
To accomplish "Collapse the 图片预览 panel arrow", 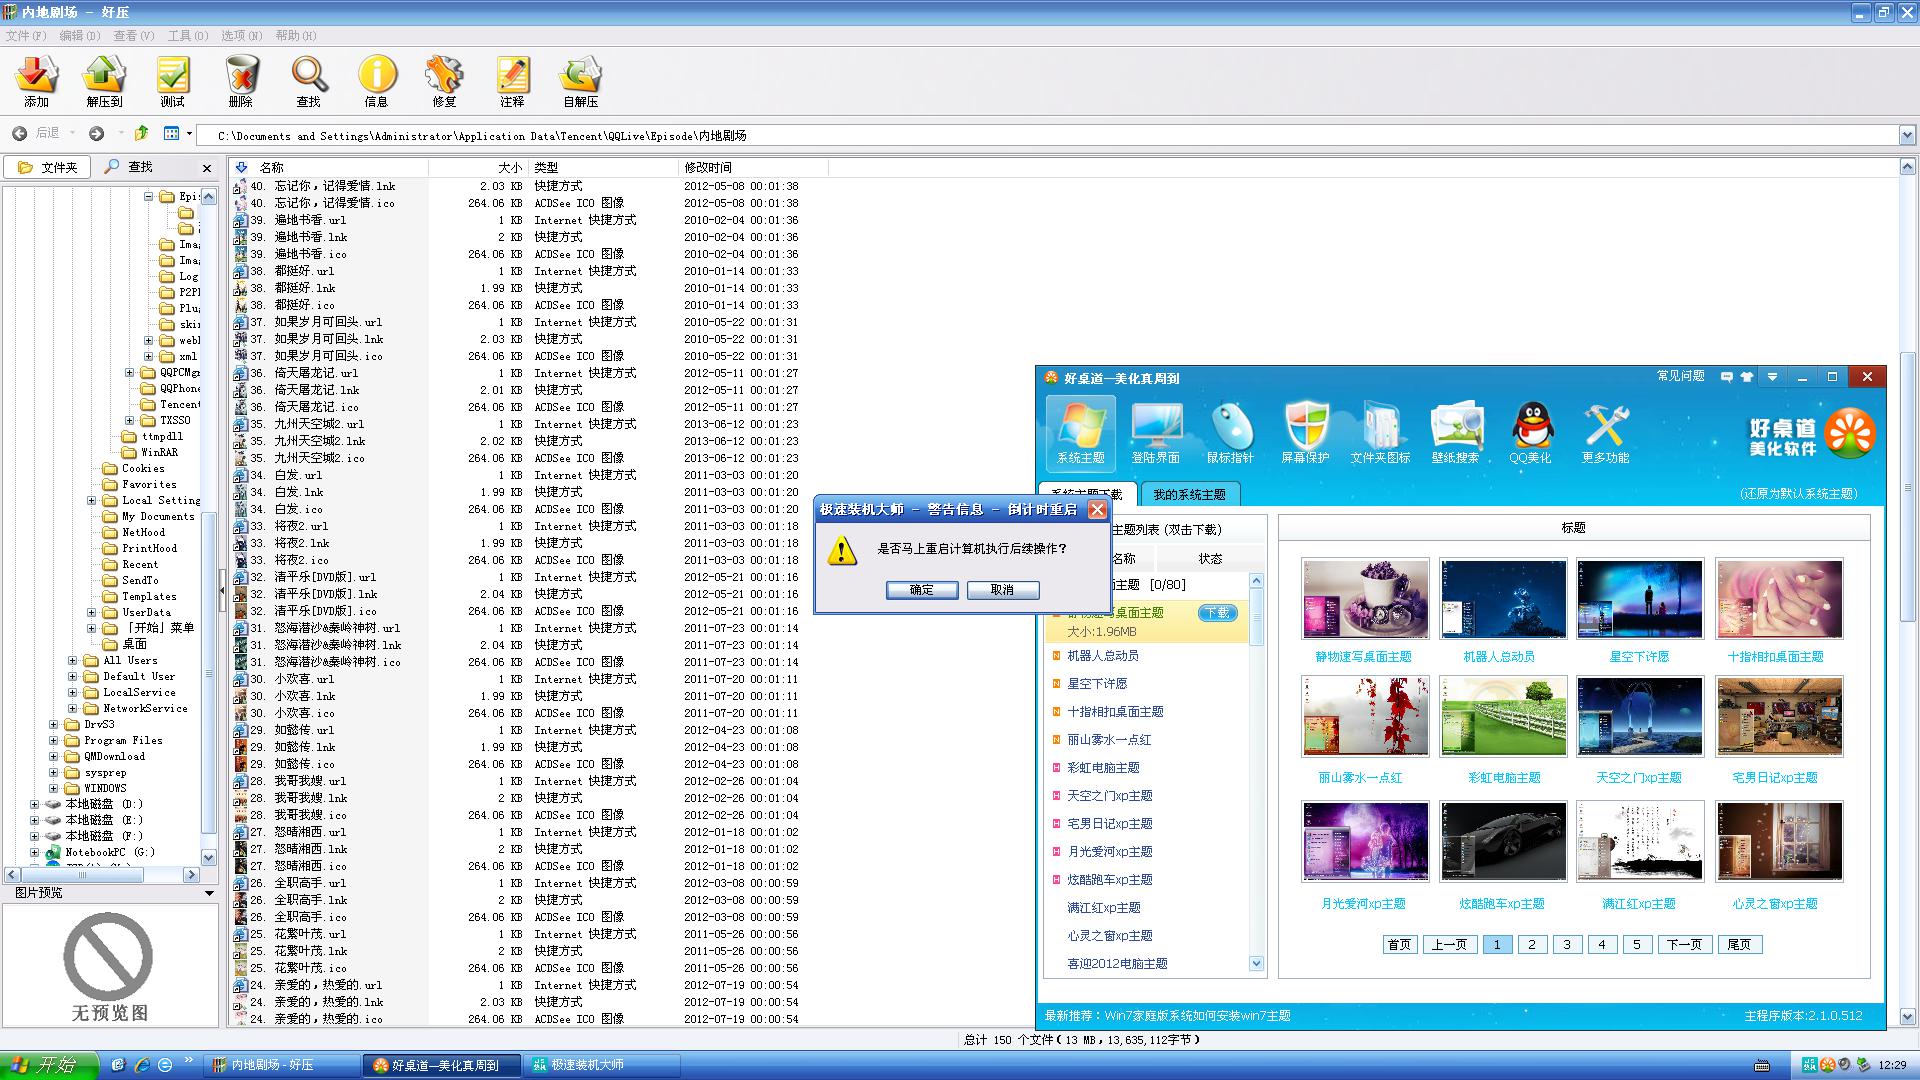I will pos(209,893).
